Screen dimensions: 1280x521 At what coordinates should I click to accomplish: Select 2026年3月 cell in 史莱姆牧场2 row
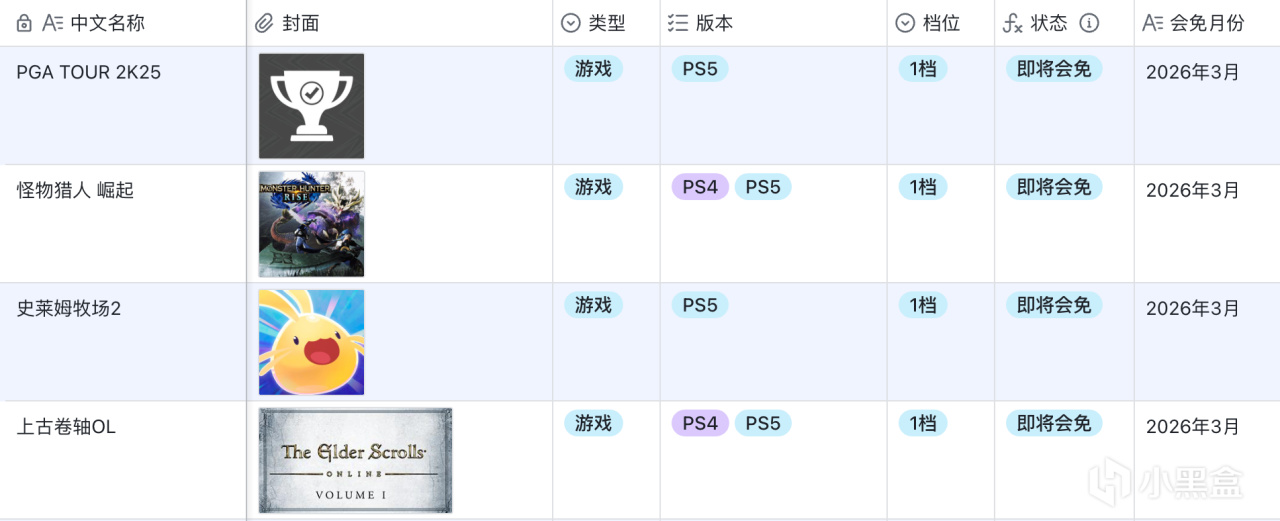tap(1193, 308)
